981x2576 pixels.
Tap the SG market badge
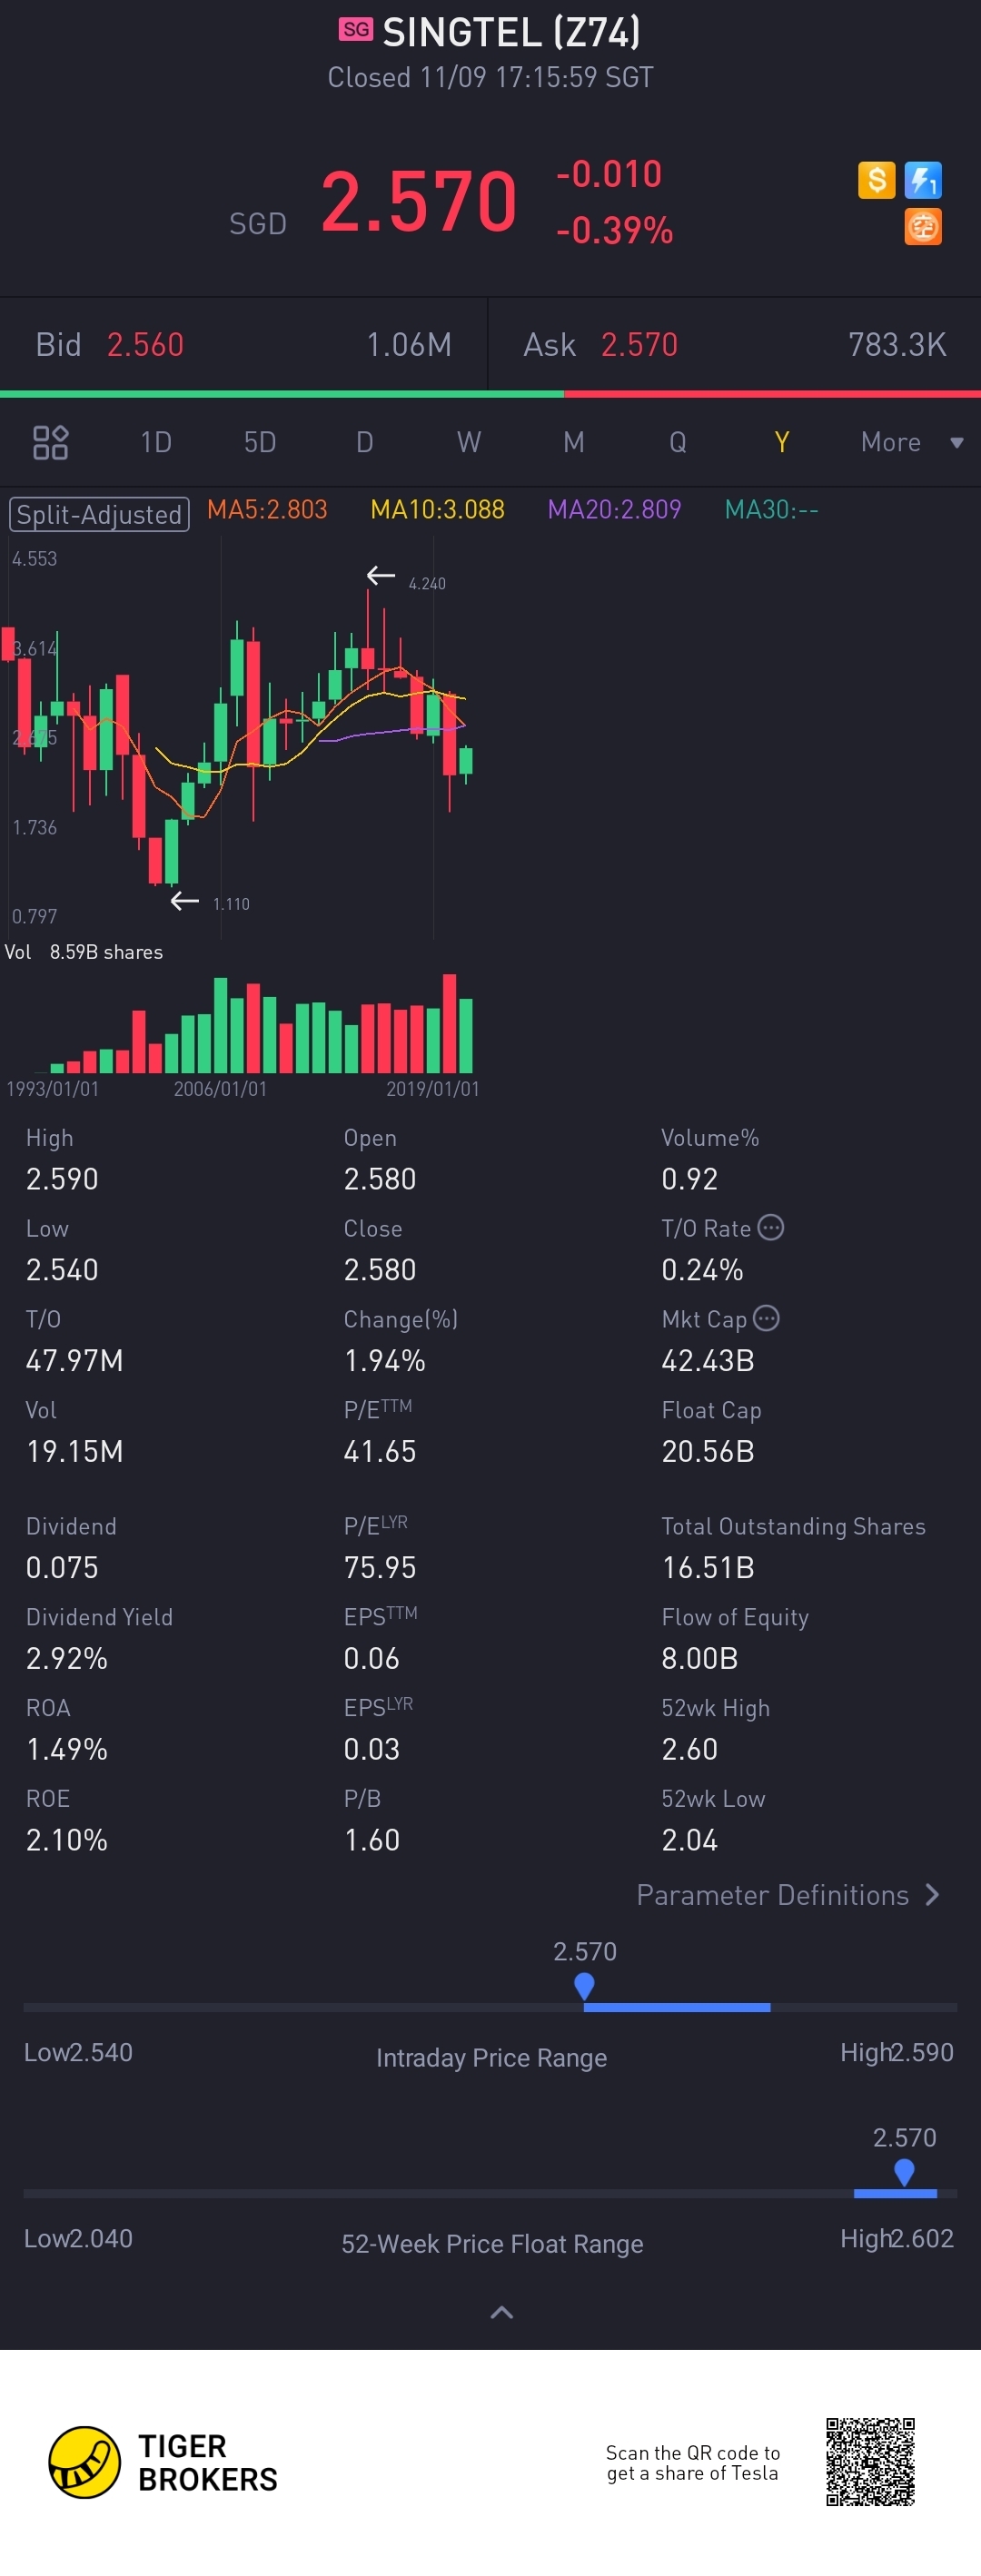tap(355, 29)
